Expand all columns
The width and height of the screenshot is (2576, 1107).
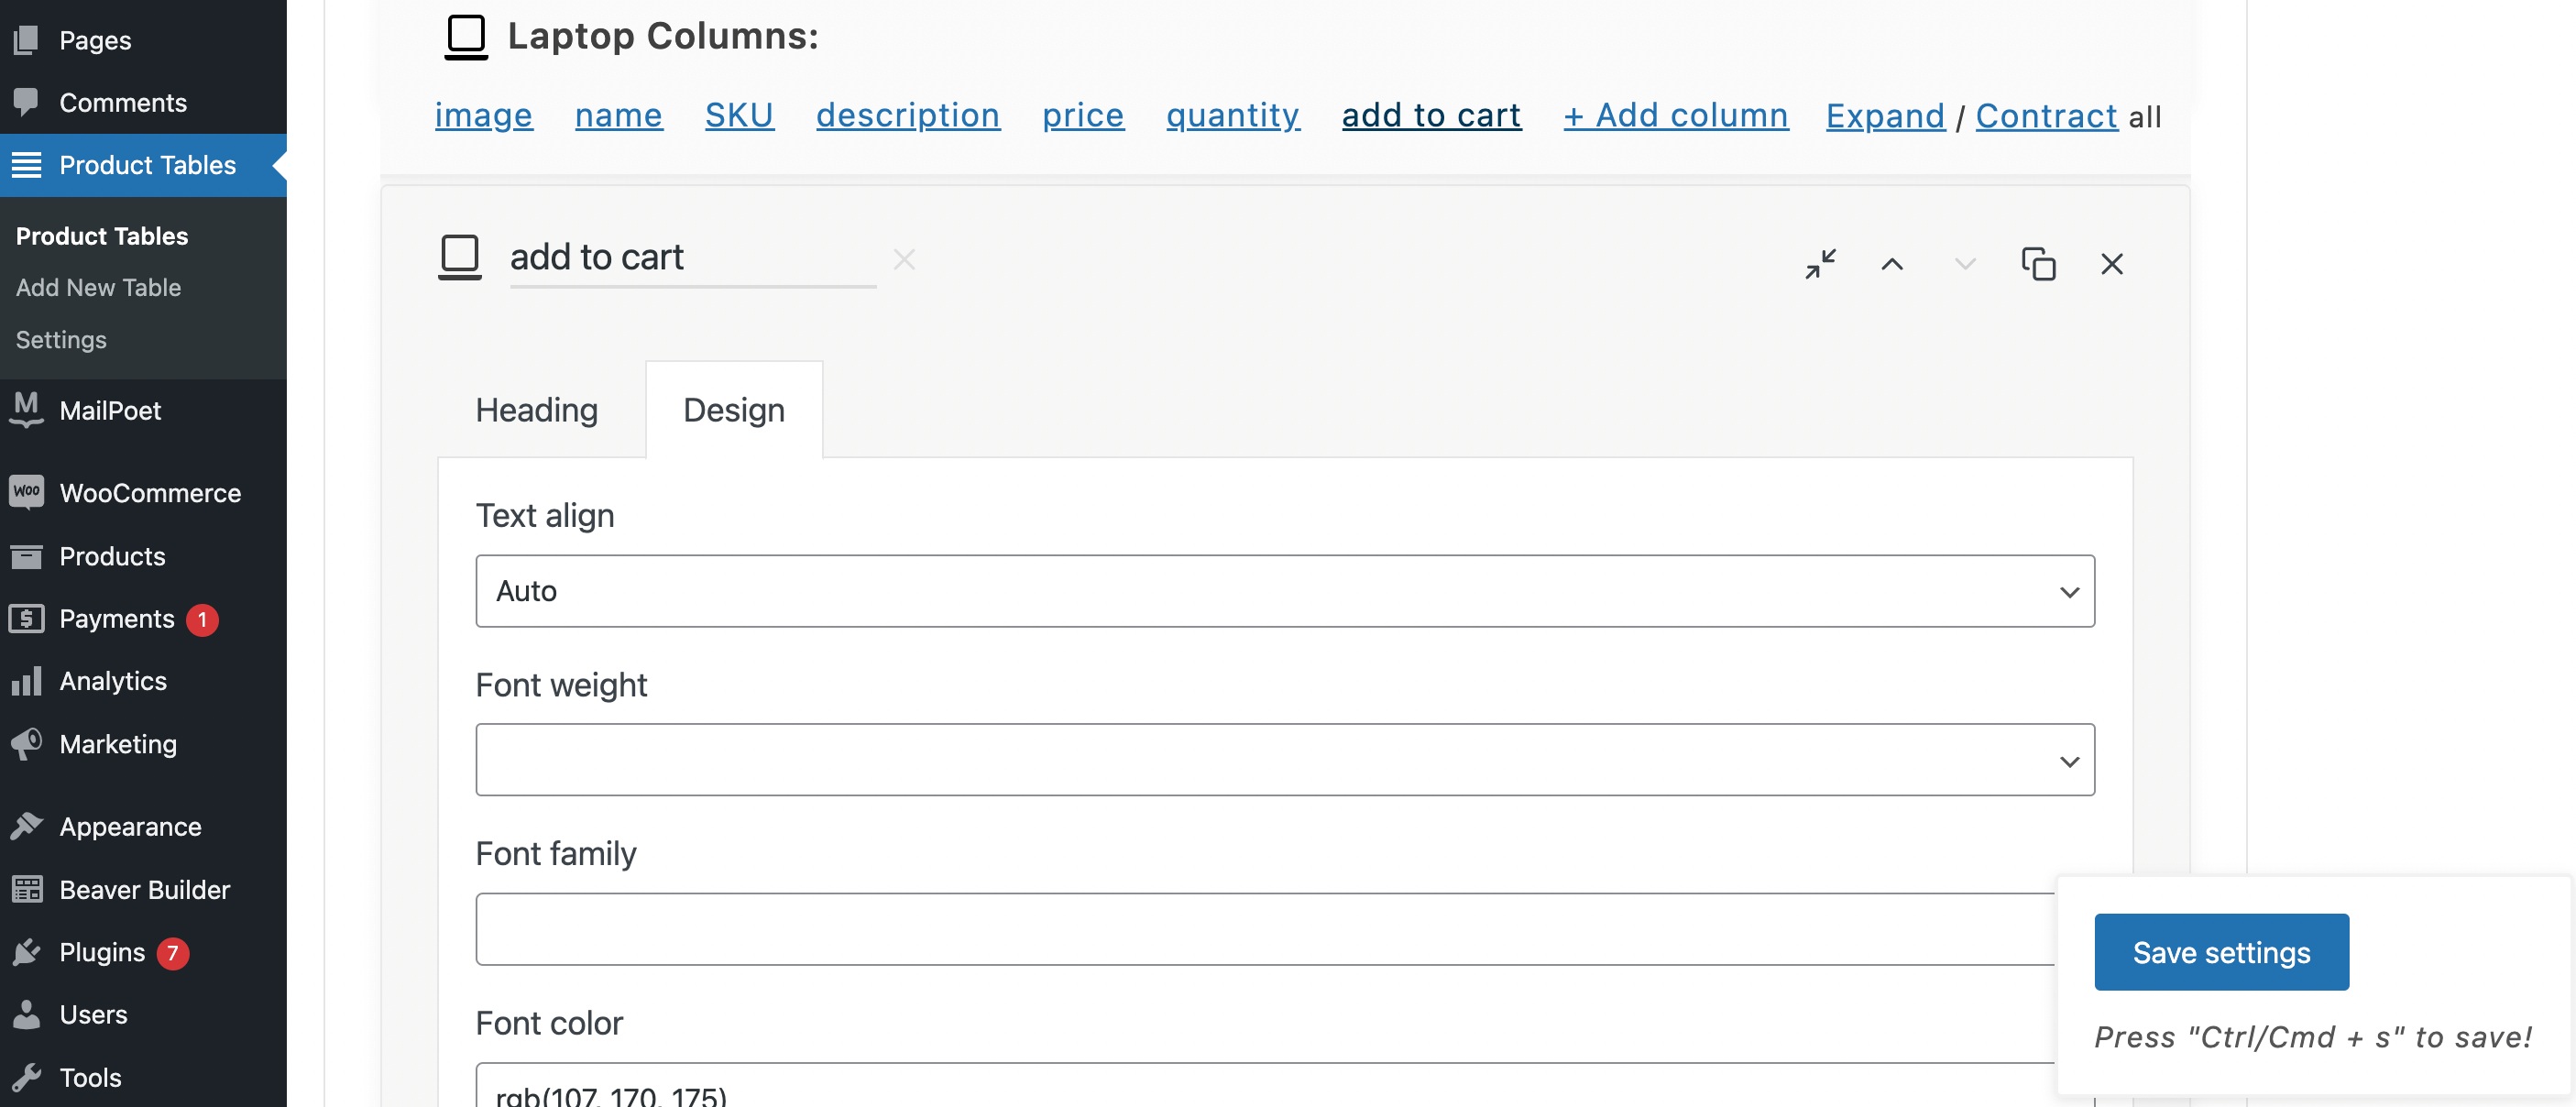(x=1885, y=116)
